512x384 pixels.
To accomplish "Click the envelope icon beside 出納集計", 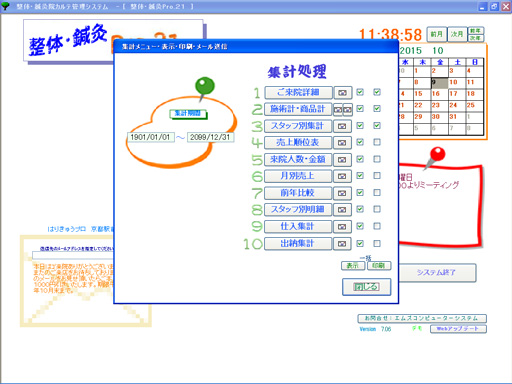I will (342, 244).
